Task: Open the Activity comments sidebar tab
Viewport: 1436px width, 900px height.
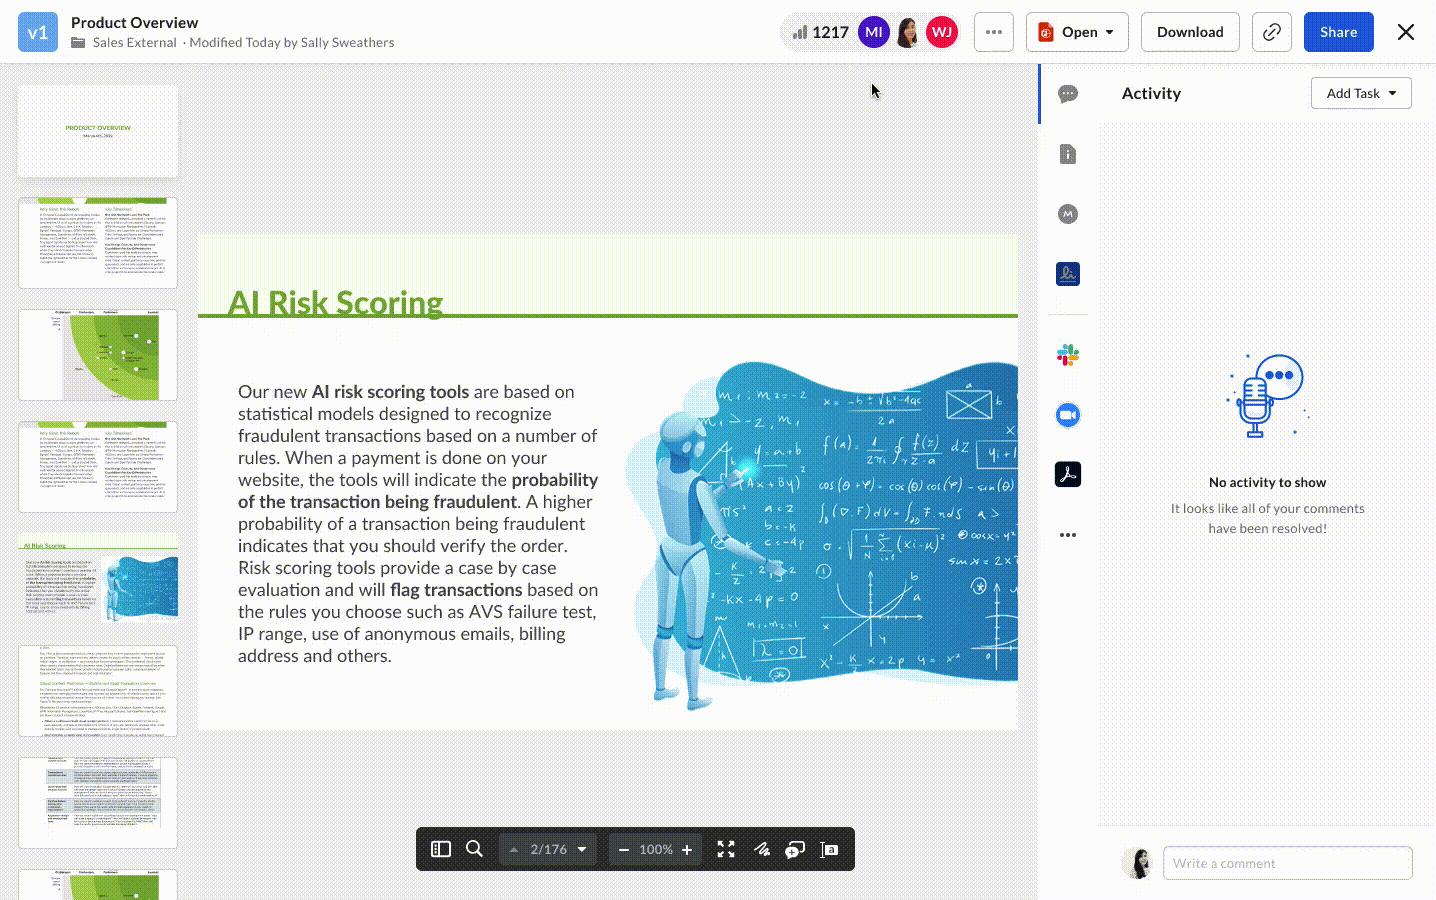Action: 1068,94
